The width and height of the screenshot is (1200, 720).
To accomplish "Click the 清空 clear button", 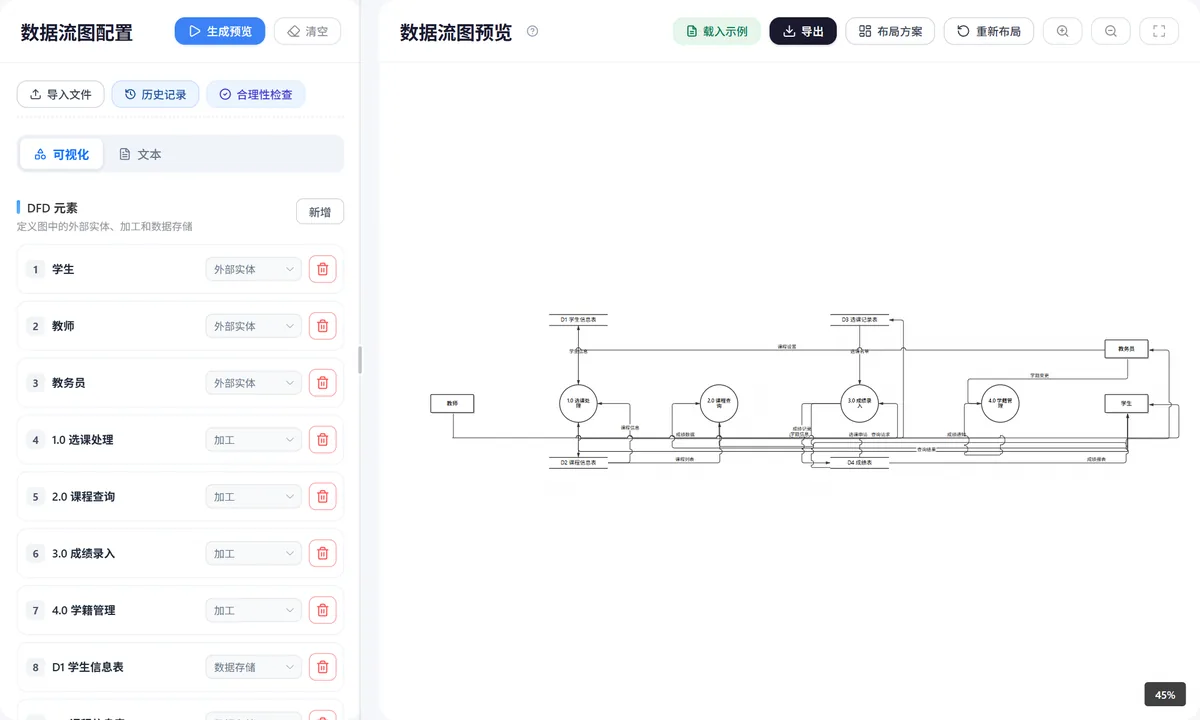I will click(307, 31).
